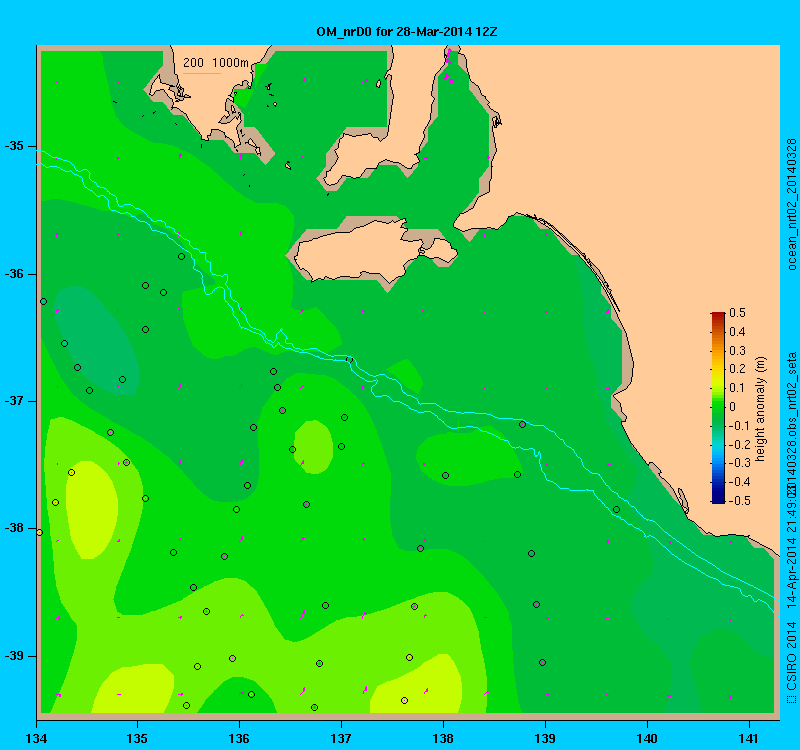Click the -0.5 colorbar tick label
The width and height of the screenshot is (800, 750).
pyautogui.click(x=739, y=501)
